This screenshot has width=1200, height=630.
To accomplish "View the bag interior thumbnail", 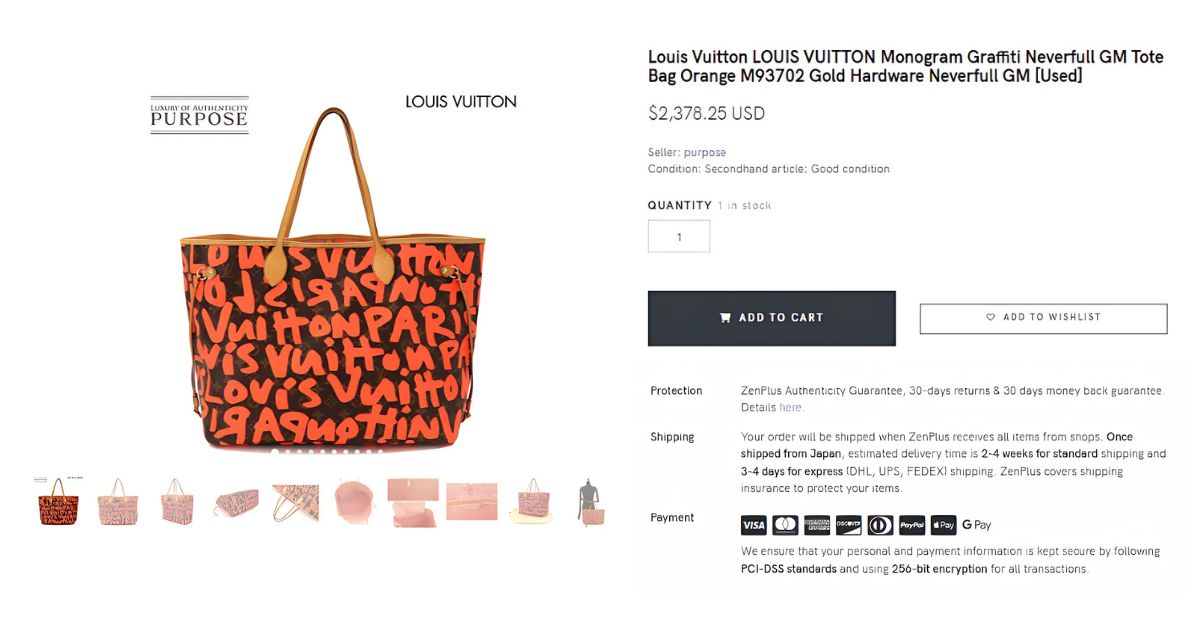I will 354,502.
